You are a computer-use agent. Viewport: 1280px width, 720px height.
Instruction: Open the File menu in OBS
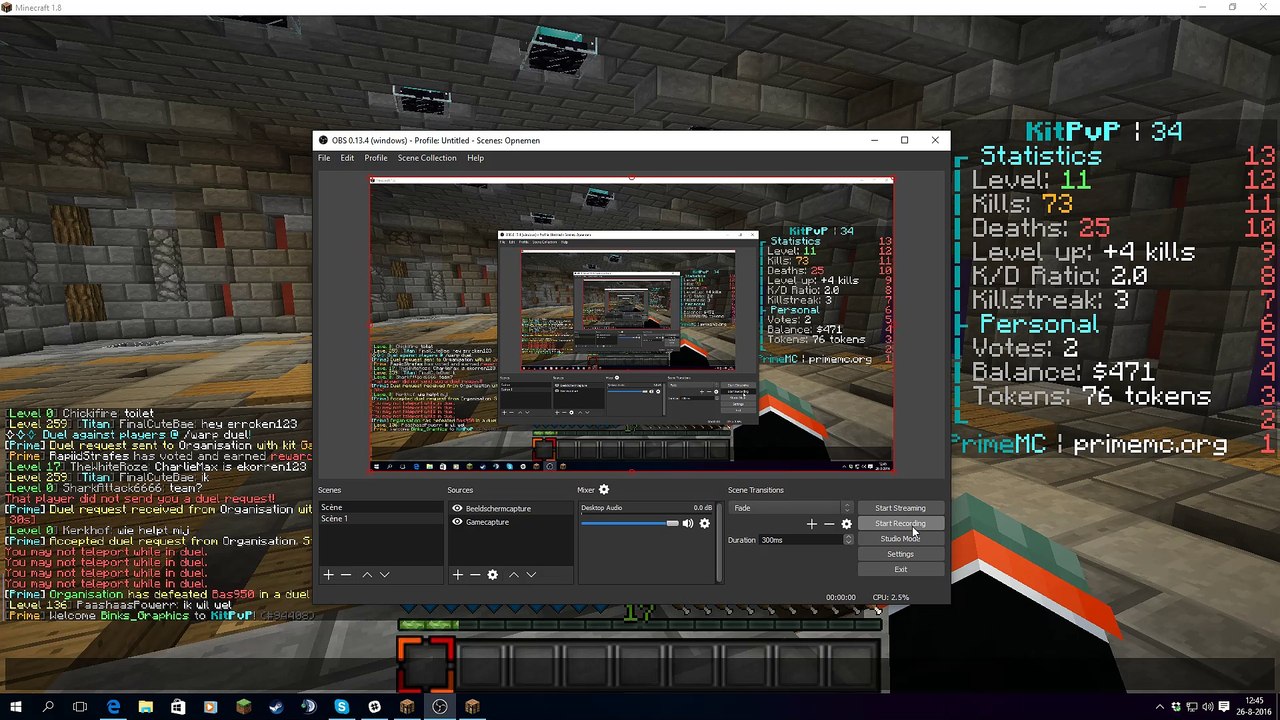point(324,158)
